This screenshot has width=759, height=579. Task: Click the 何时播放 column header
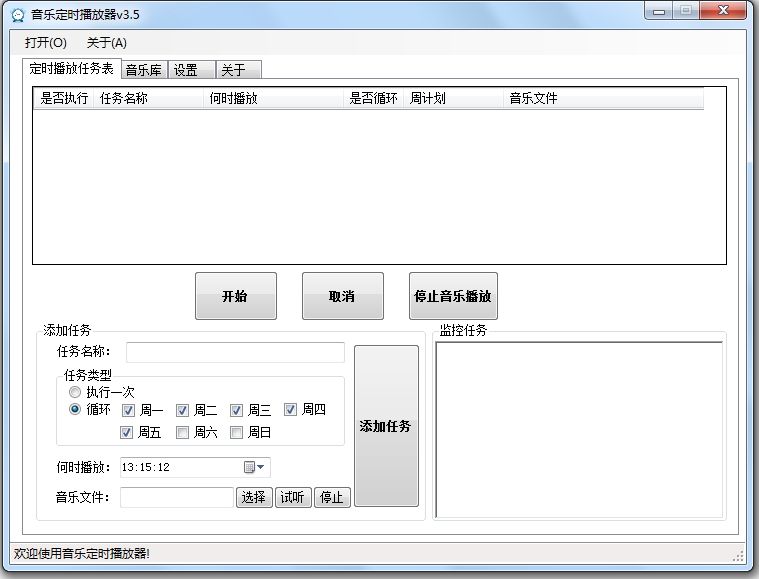click(x=273, y=98)
